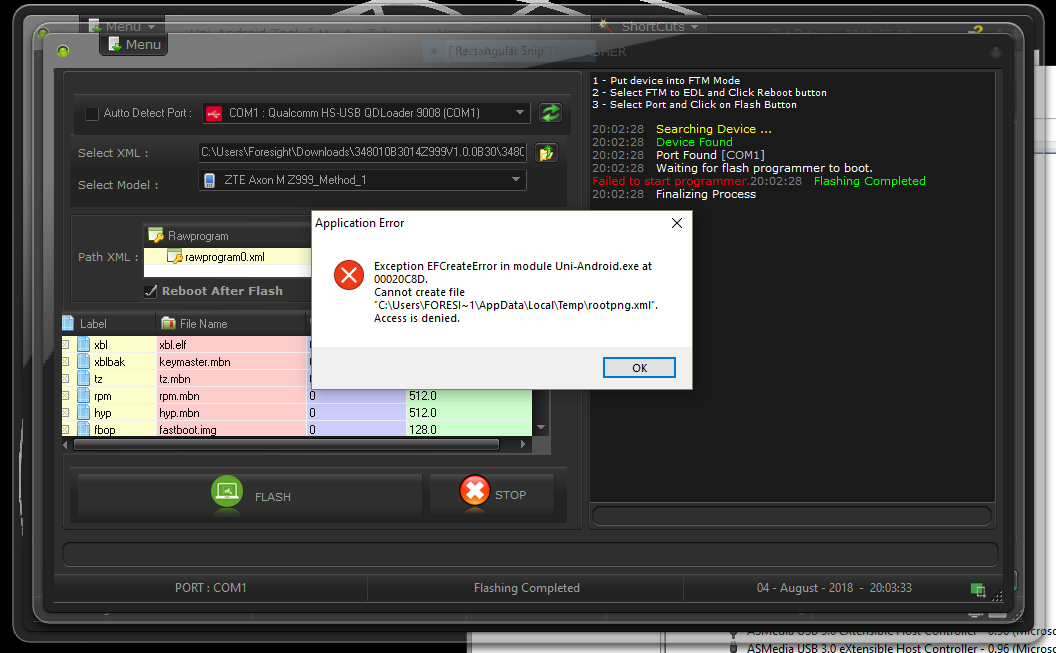The height and width of the screenshot is (653, 1056).
Task: Click the ShortCuts wand icon
Action: tap(606, 26)
